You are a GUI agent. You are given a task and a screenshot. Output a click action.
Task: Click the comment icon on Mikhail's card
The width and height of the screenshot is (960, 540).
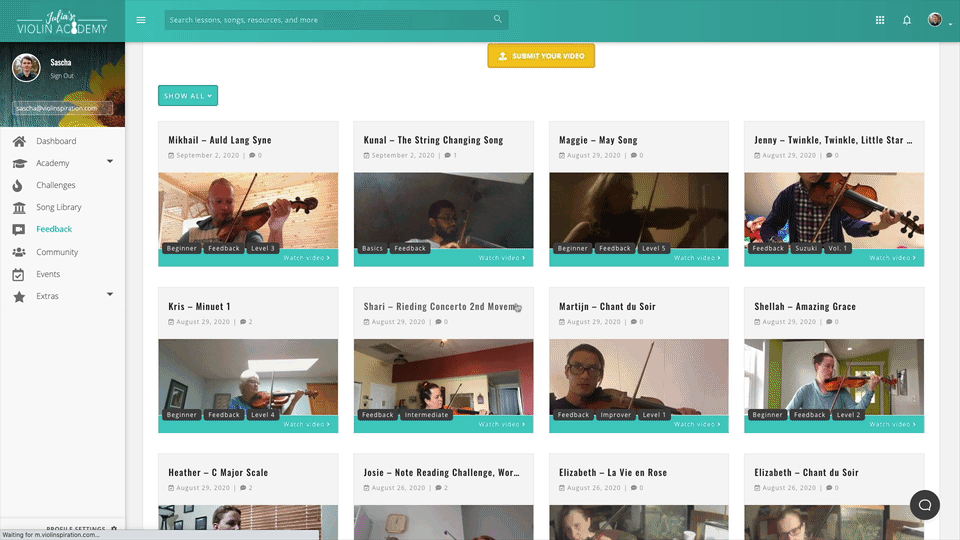coord(252,156)
